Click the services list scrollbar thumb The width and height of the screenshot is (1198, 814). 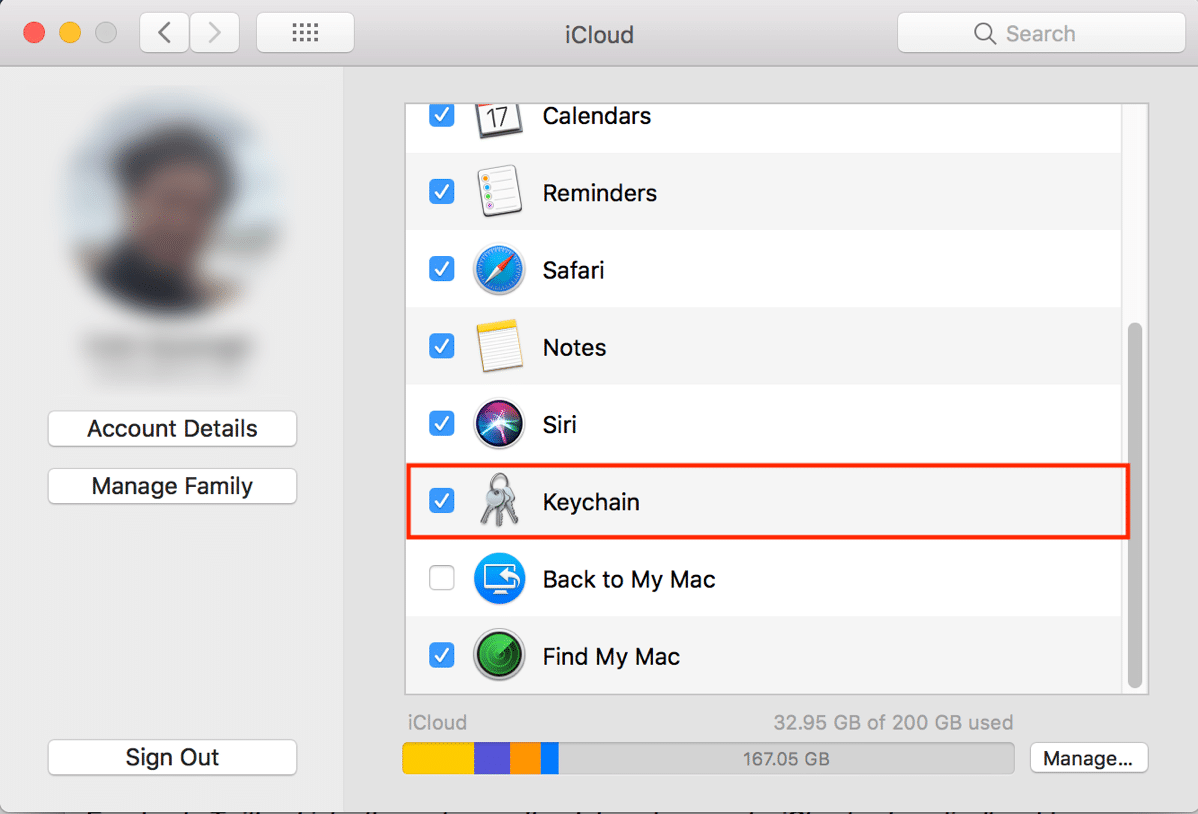[1135, 505]
